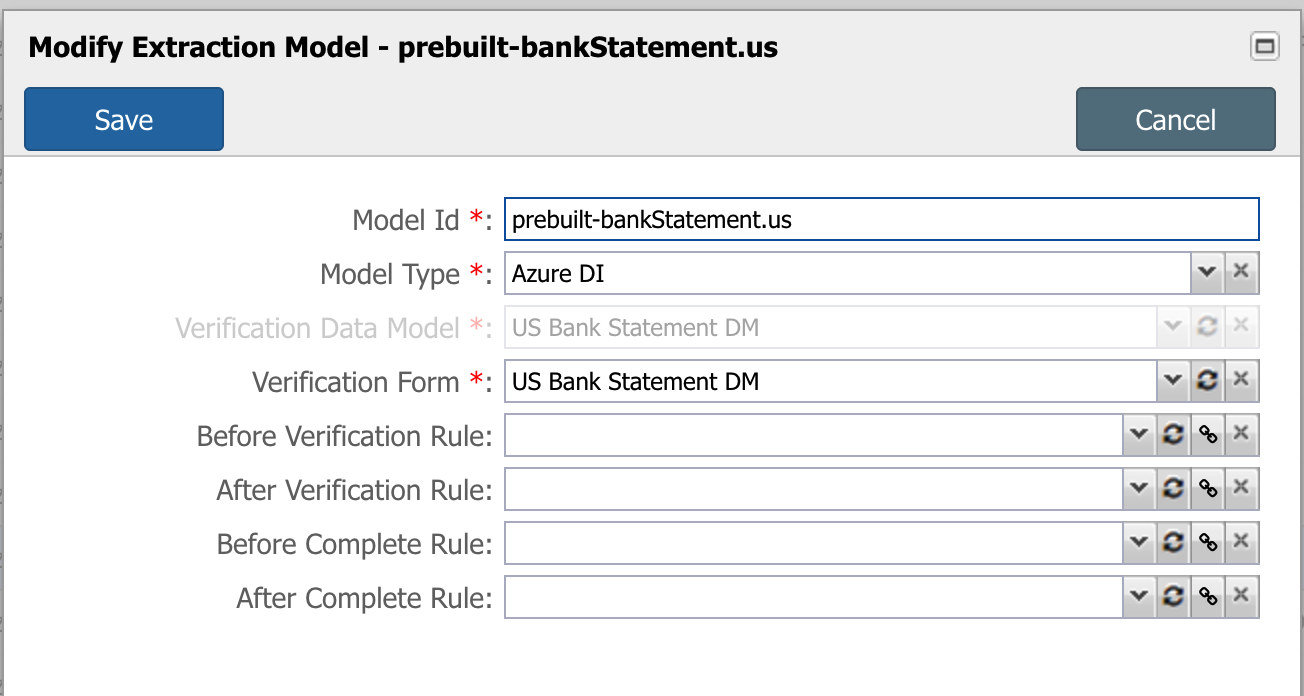The width and height of the screenshot is (1304, 696).
Task: Maximize the Modify Extraction Model dialog
Action: pos(1265,46)
